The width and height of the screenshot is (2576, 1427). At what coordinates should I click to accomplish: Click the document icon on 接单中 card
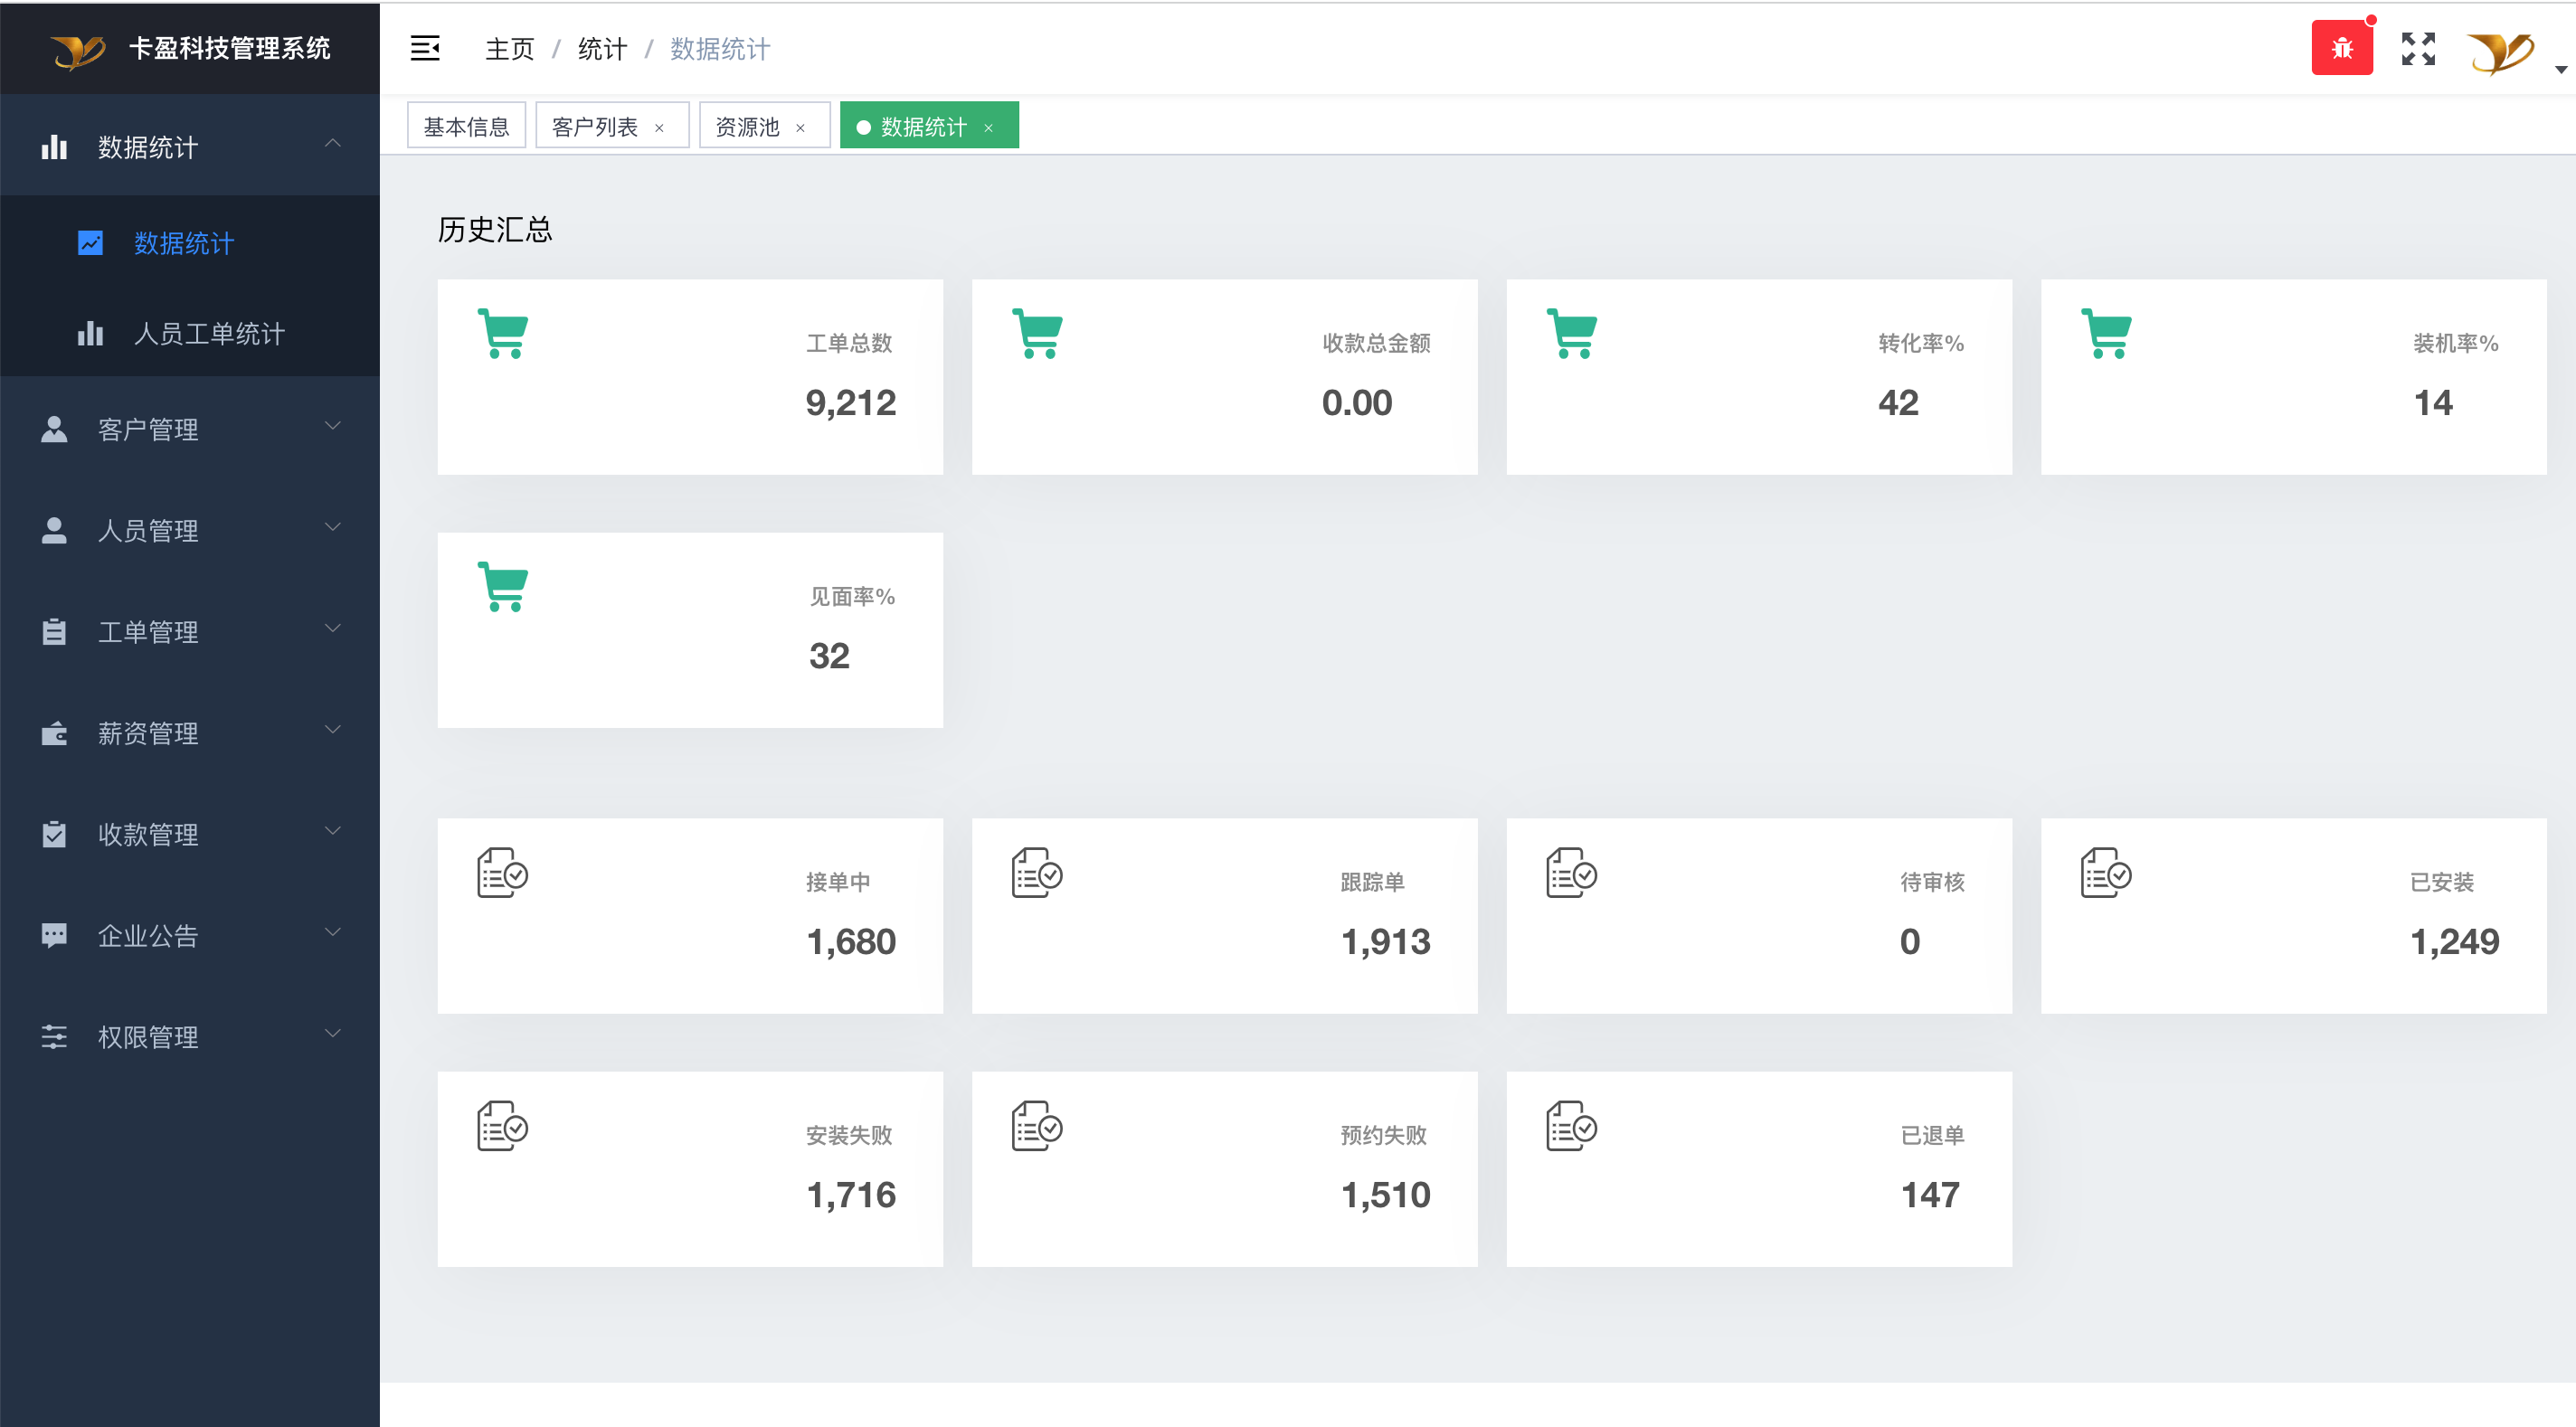(502, 872)
